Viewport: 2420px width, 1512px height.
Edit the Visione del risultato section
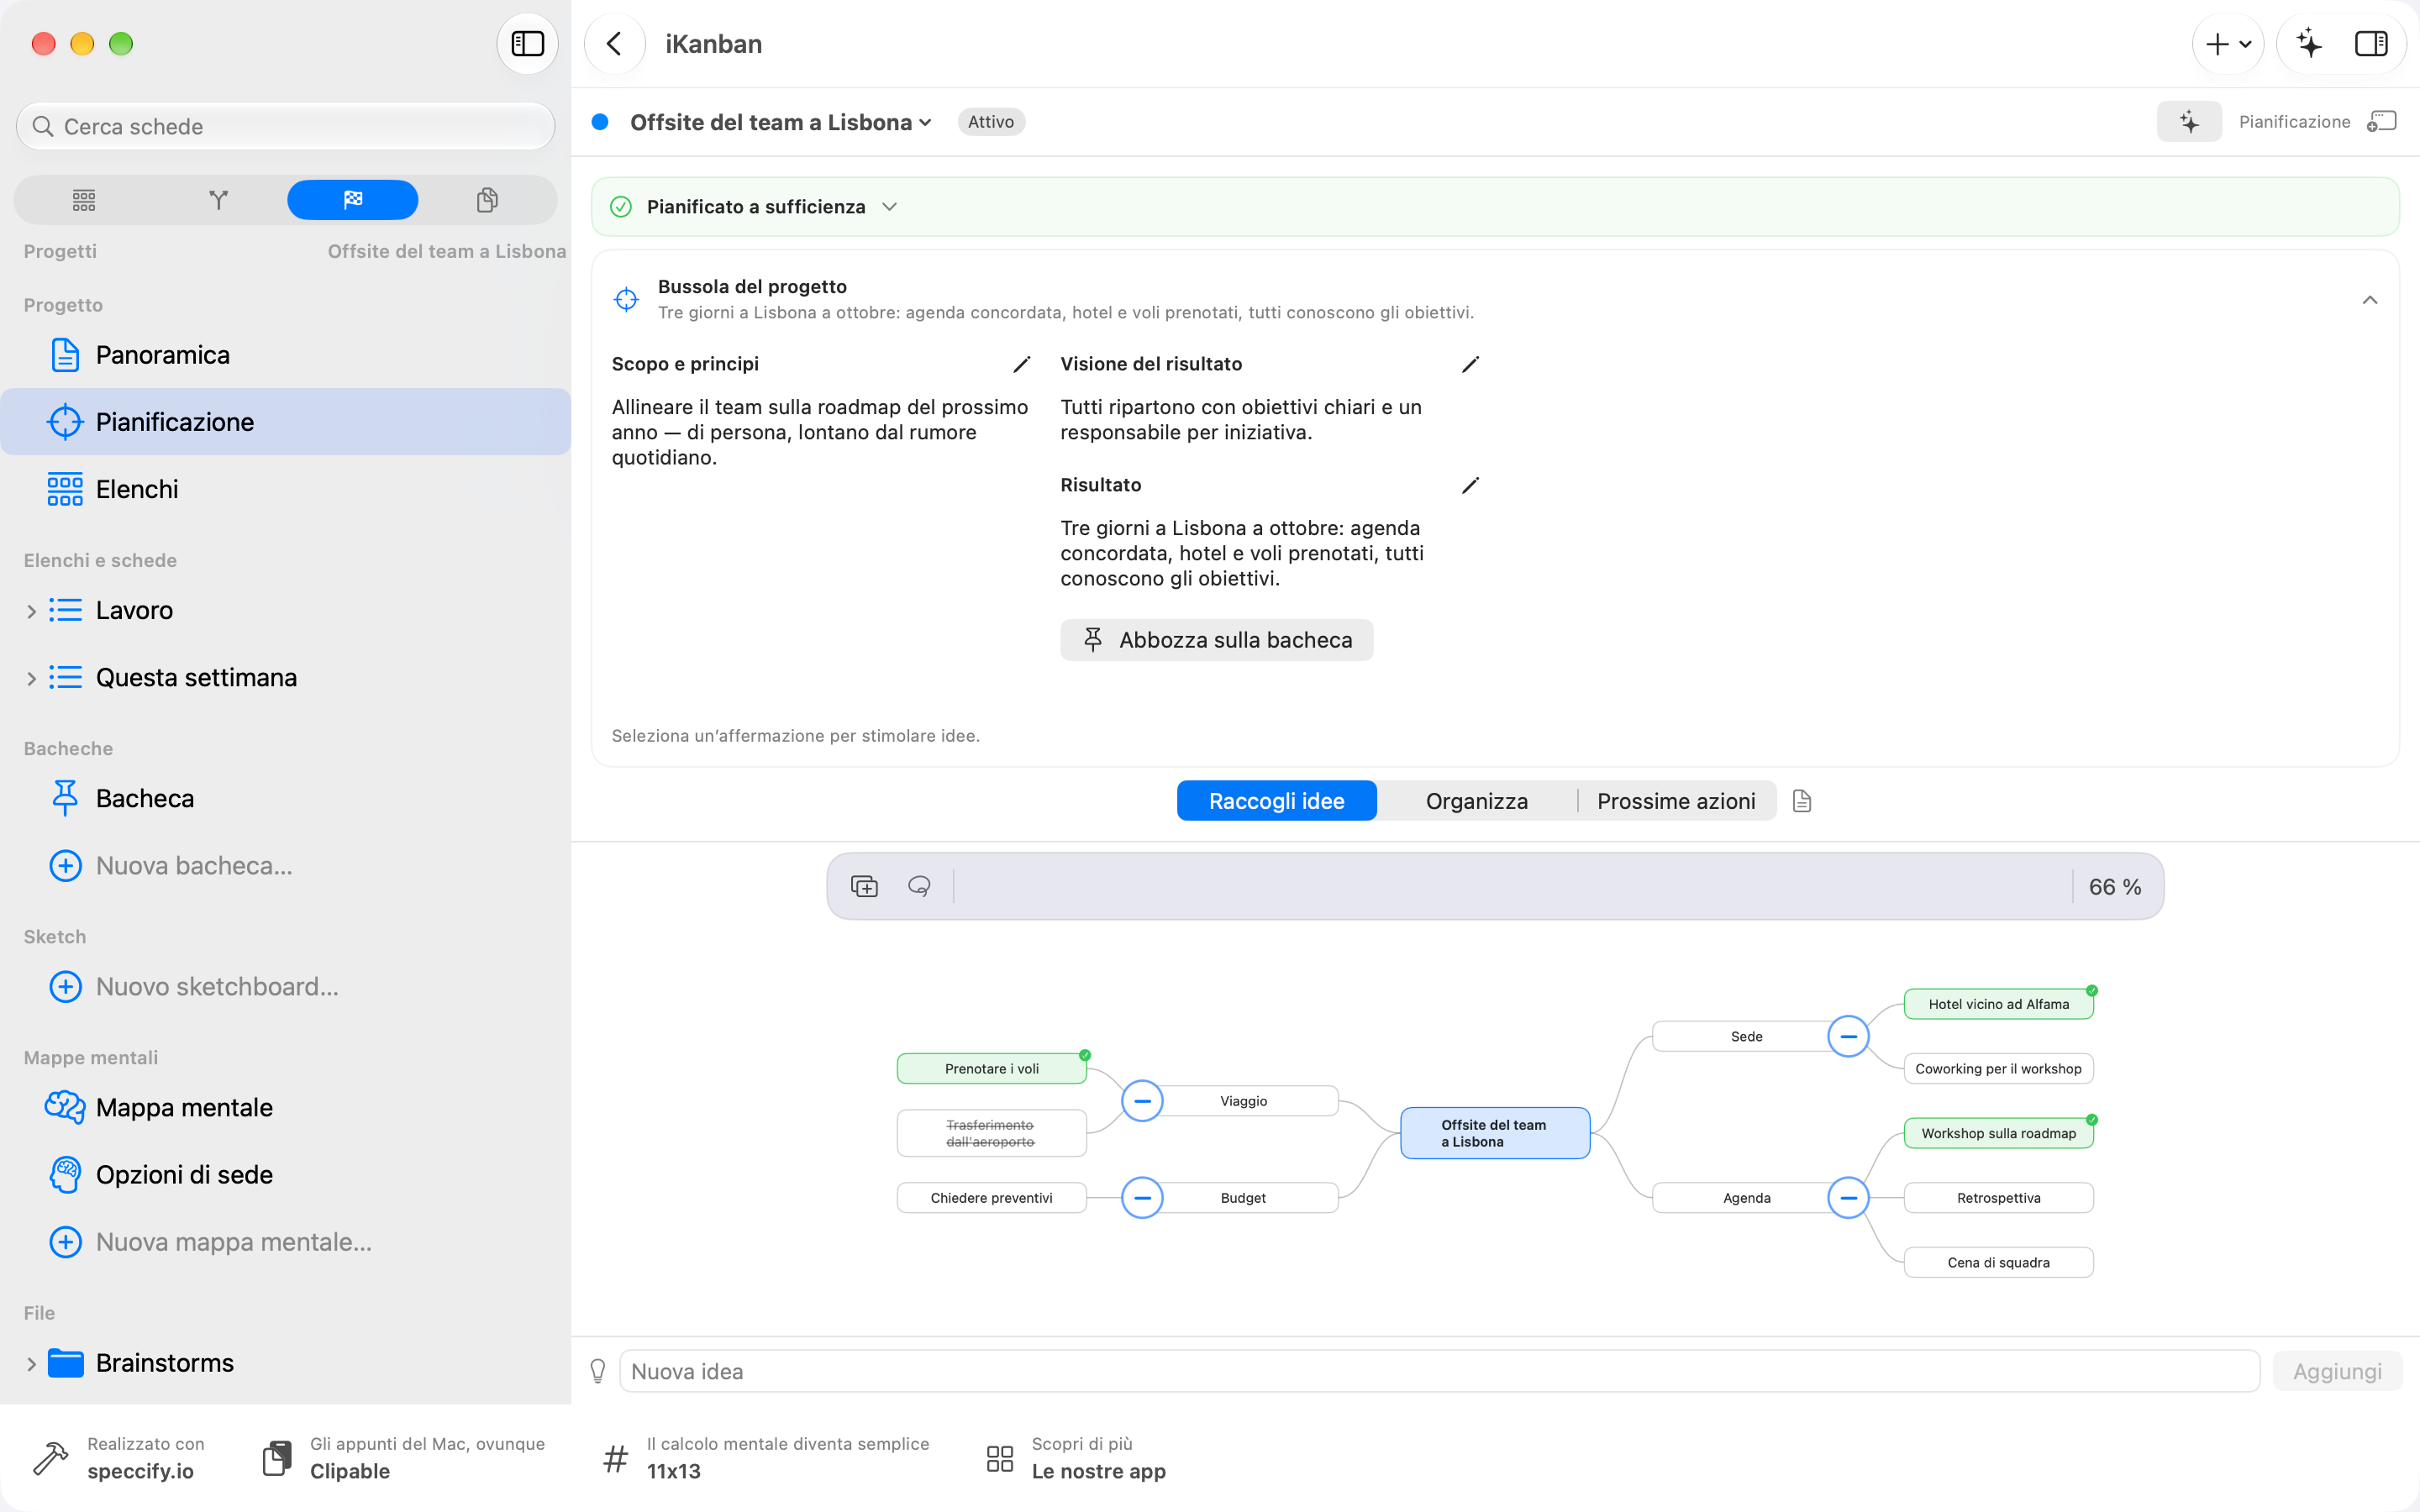point(1470,364)
